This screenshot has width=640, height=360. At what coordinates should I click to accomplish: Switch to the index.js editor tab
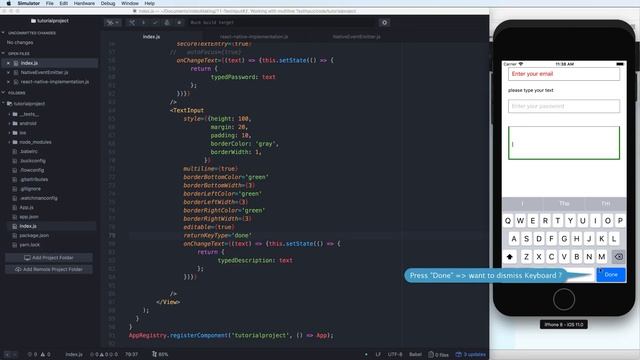point(151,37)
